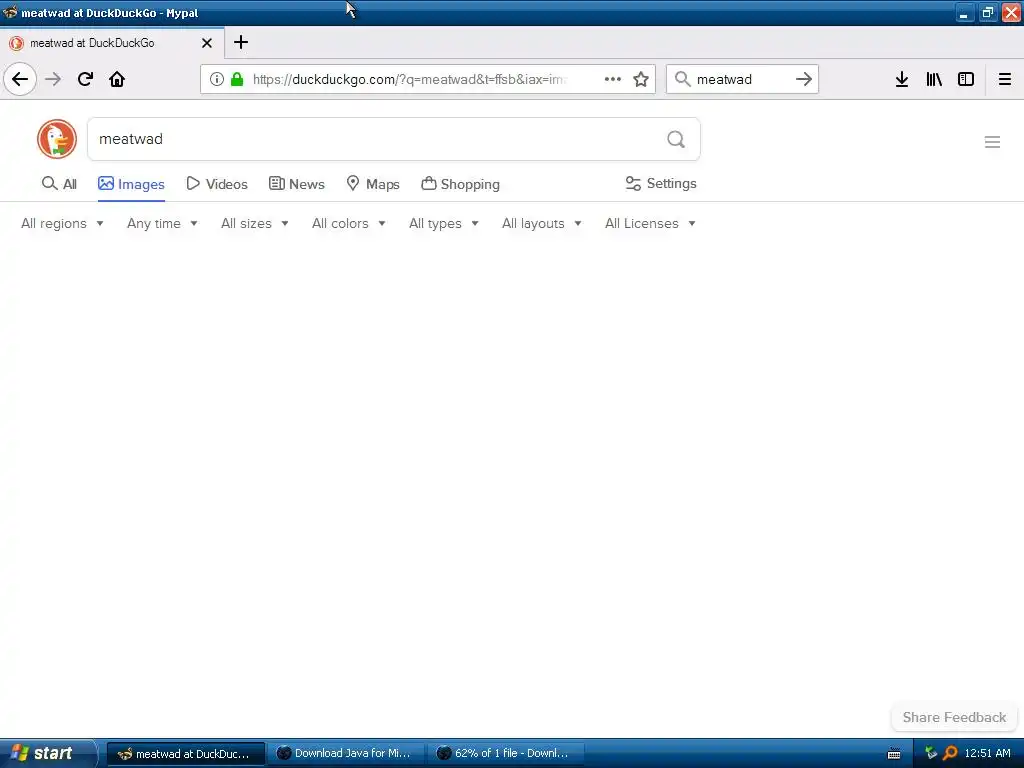The width and height of the screenshot is (1024, 768).
Task: Open the Maps tab
Action: (x=373, y=184)
